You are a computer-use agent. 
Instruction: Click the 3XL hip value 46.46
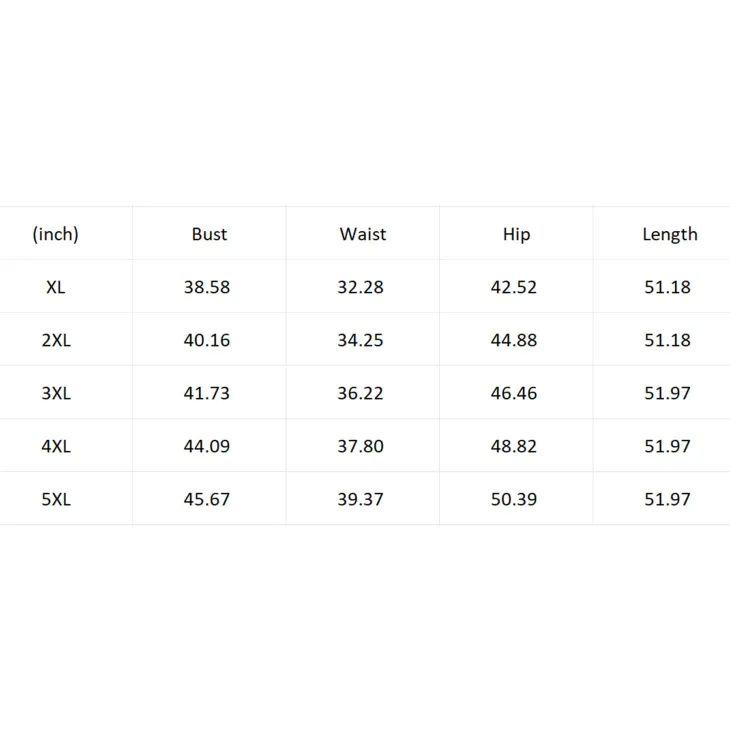point(514,393)
